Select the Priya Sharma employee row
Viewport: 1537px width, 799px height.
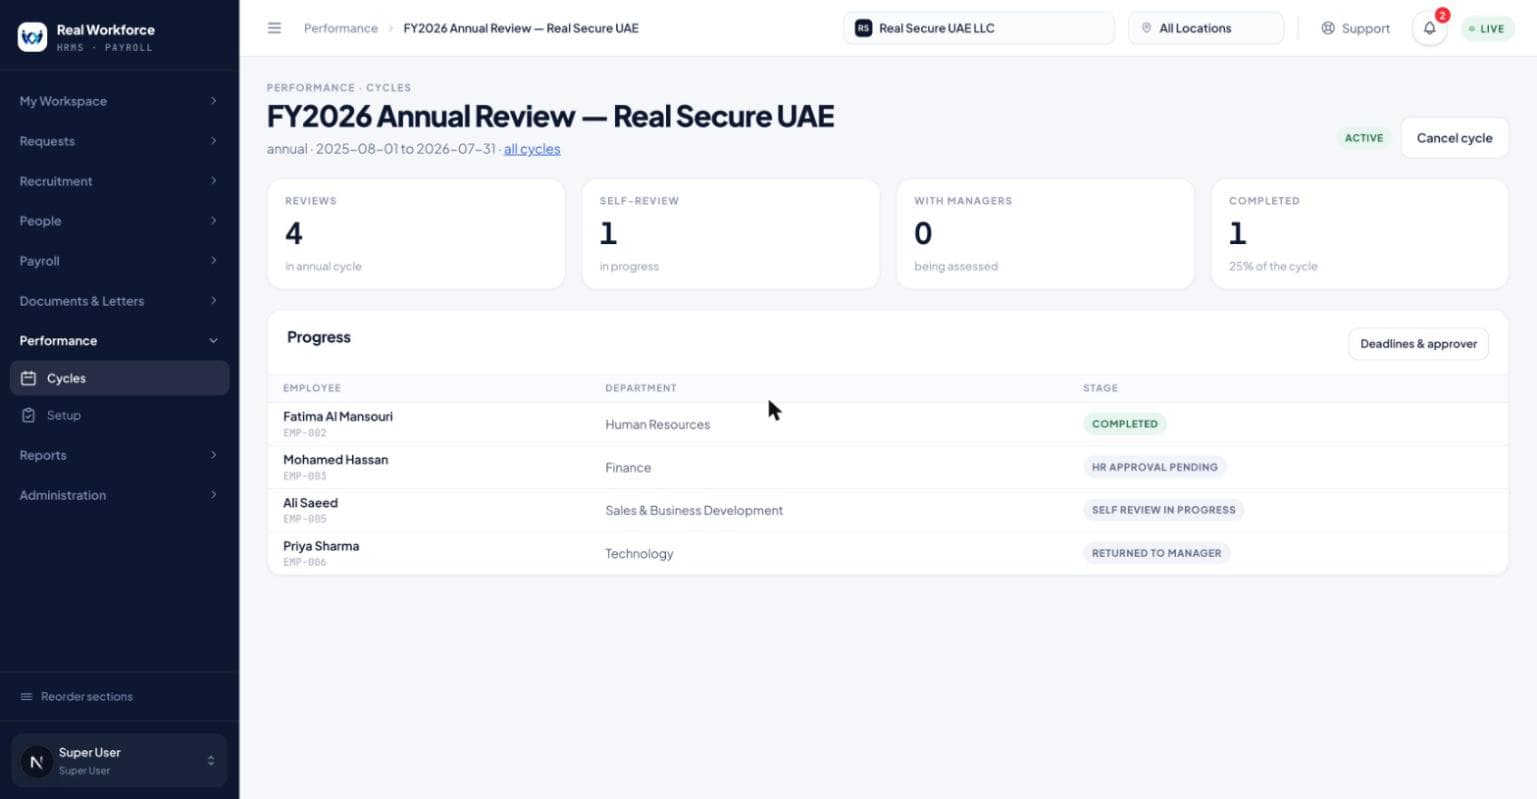click(887, 553)
